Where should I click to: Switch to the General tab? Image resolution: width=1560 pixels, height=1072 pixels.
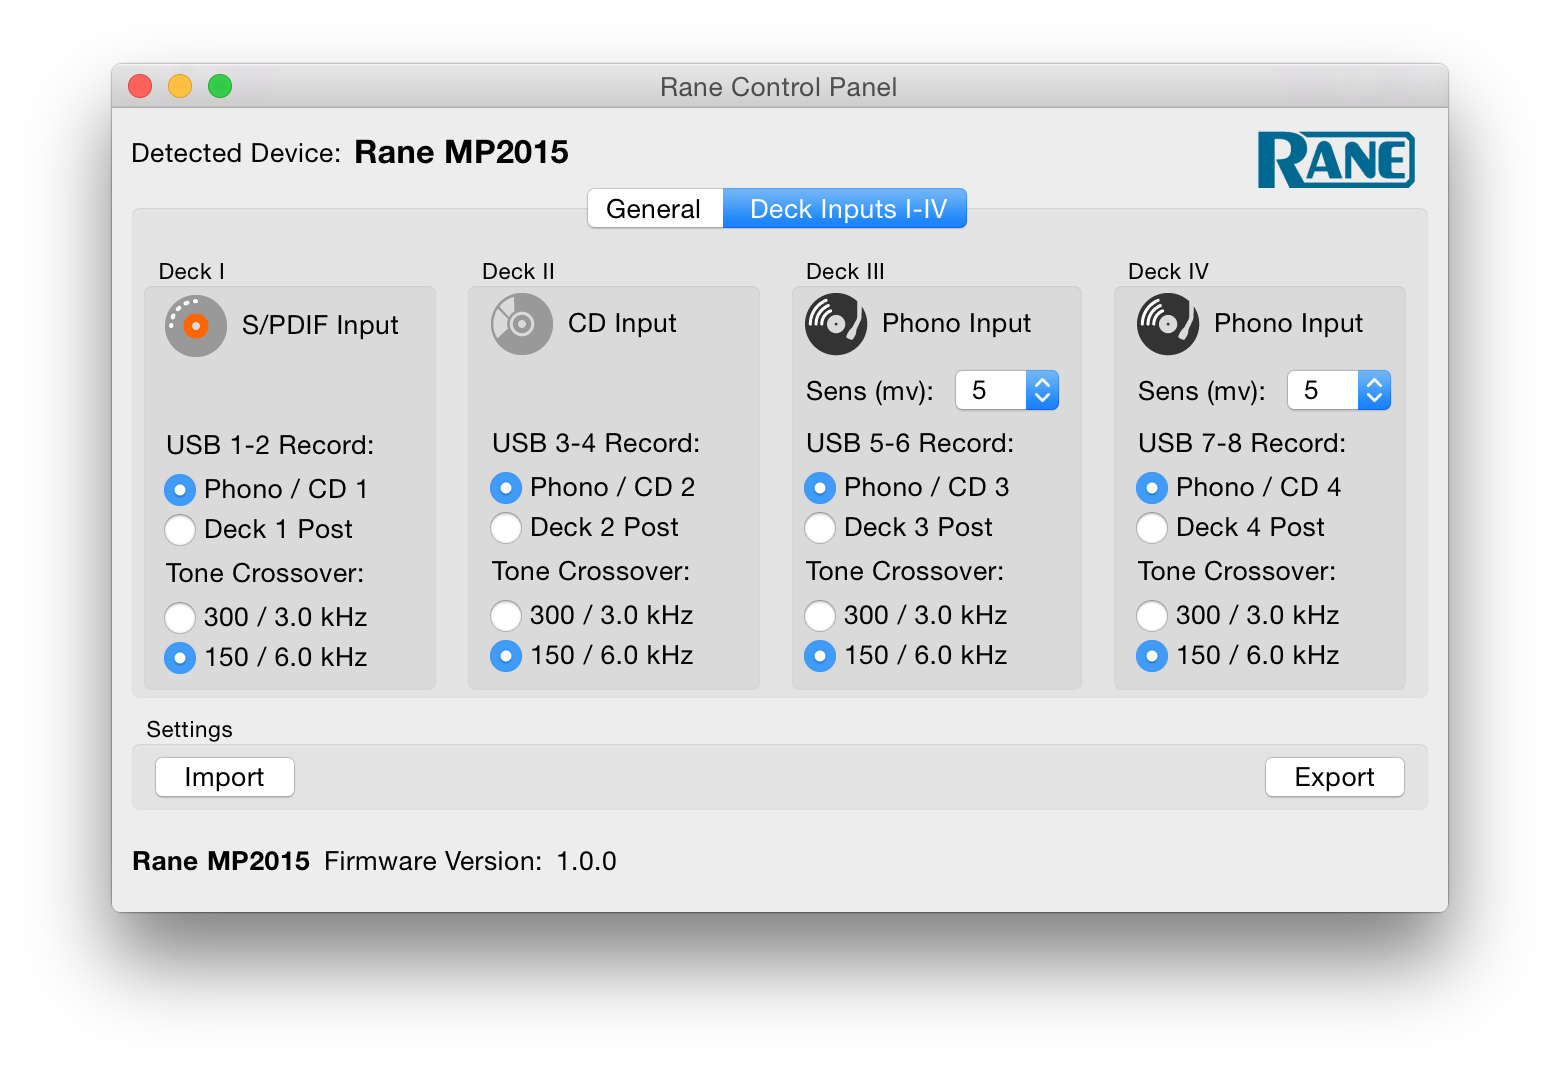(x=654, y=209)
